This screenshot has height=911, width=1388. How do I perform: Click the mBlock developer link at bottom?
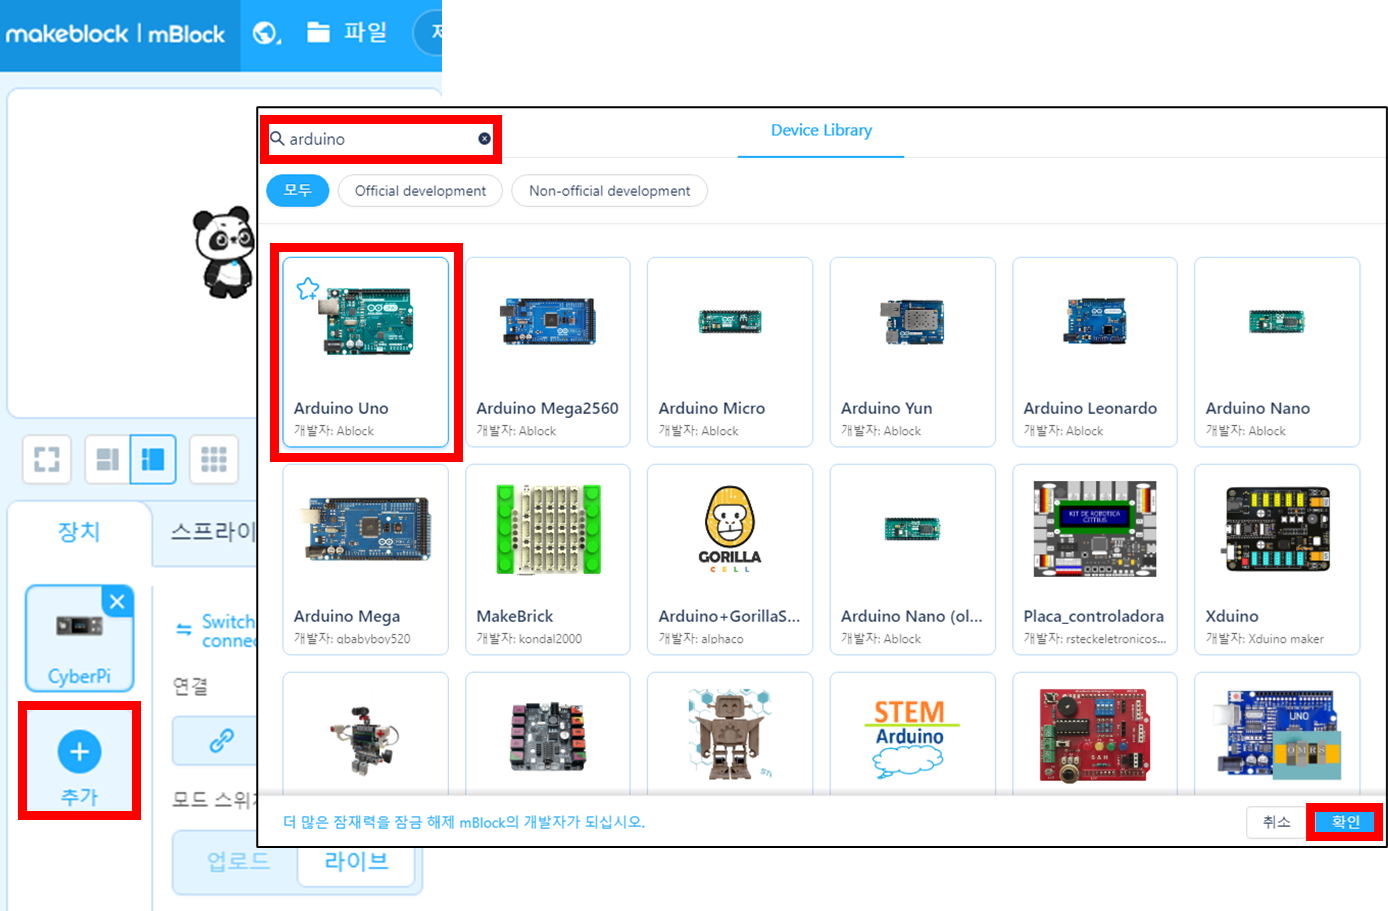(464, 822)
